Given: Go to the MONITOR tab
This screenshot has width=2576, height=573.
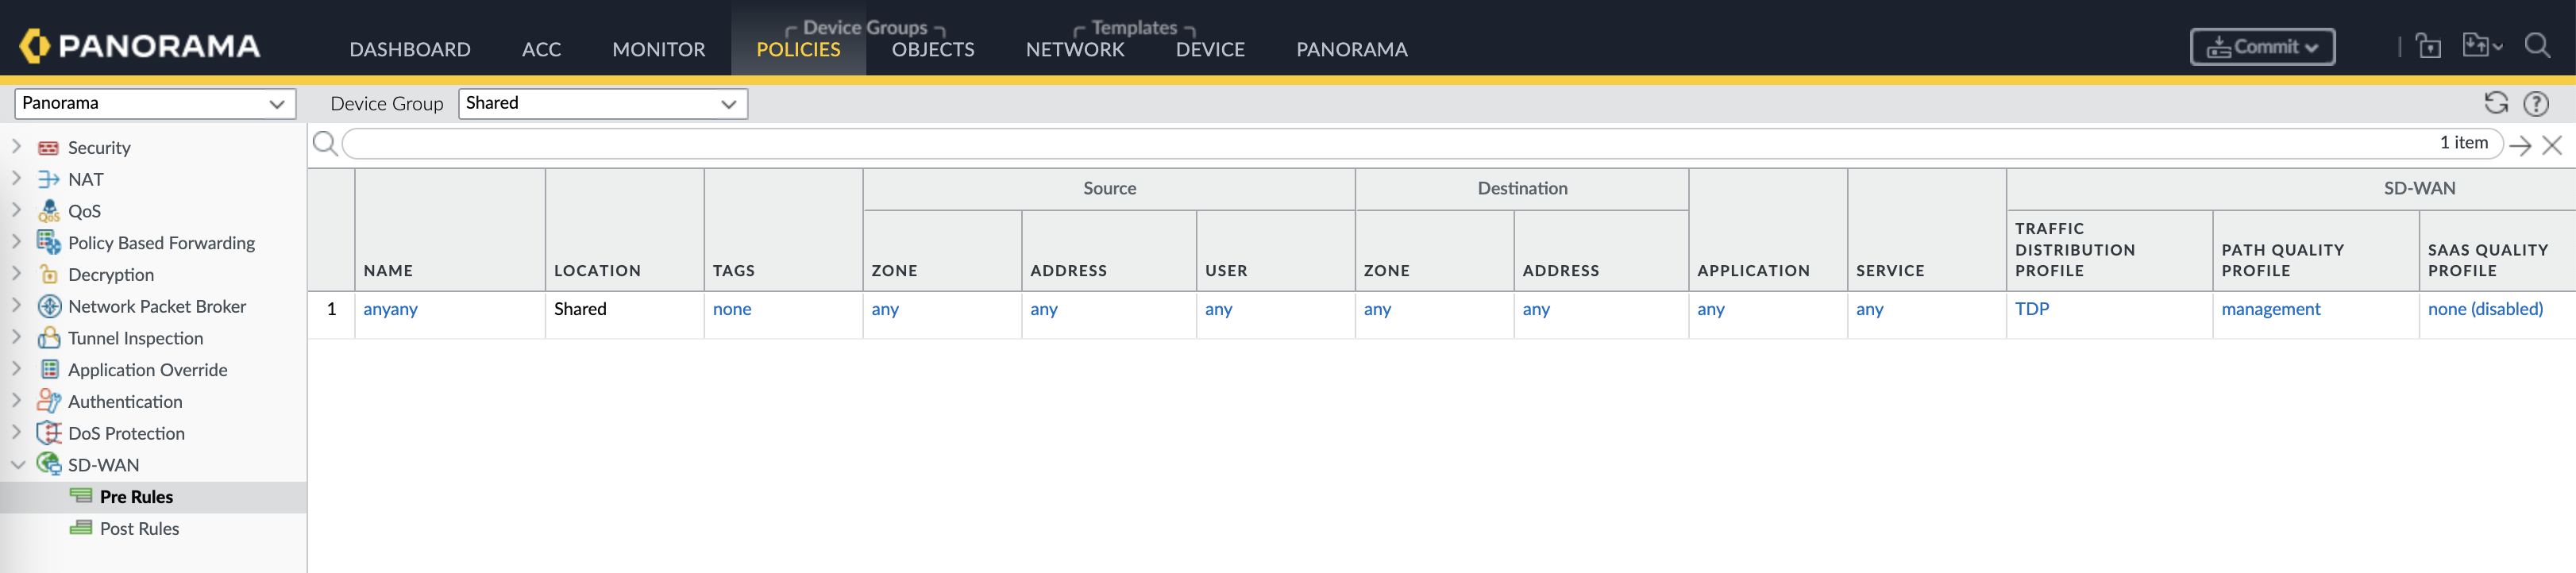Looking at the screenshot, I should pos(658,49).
